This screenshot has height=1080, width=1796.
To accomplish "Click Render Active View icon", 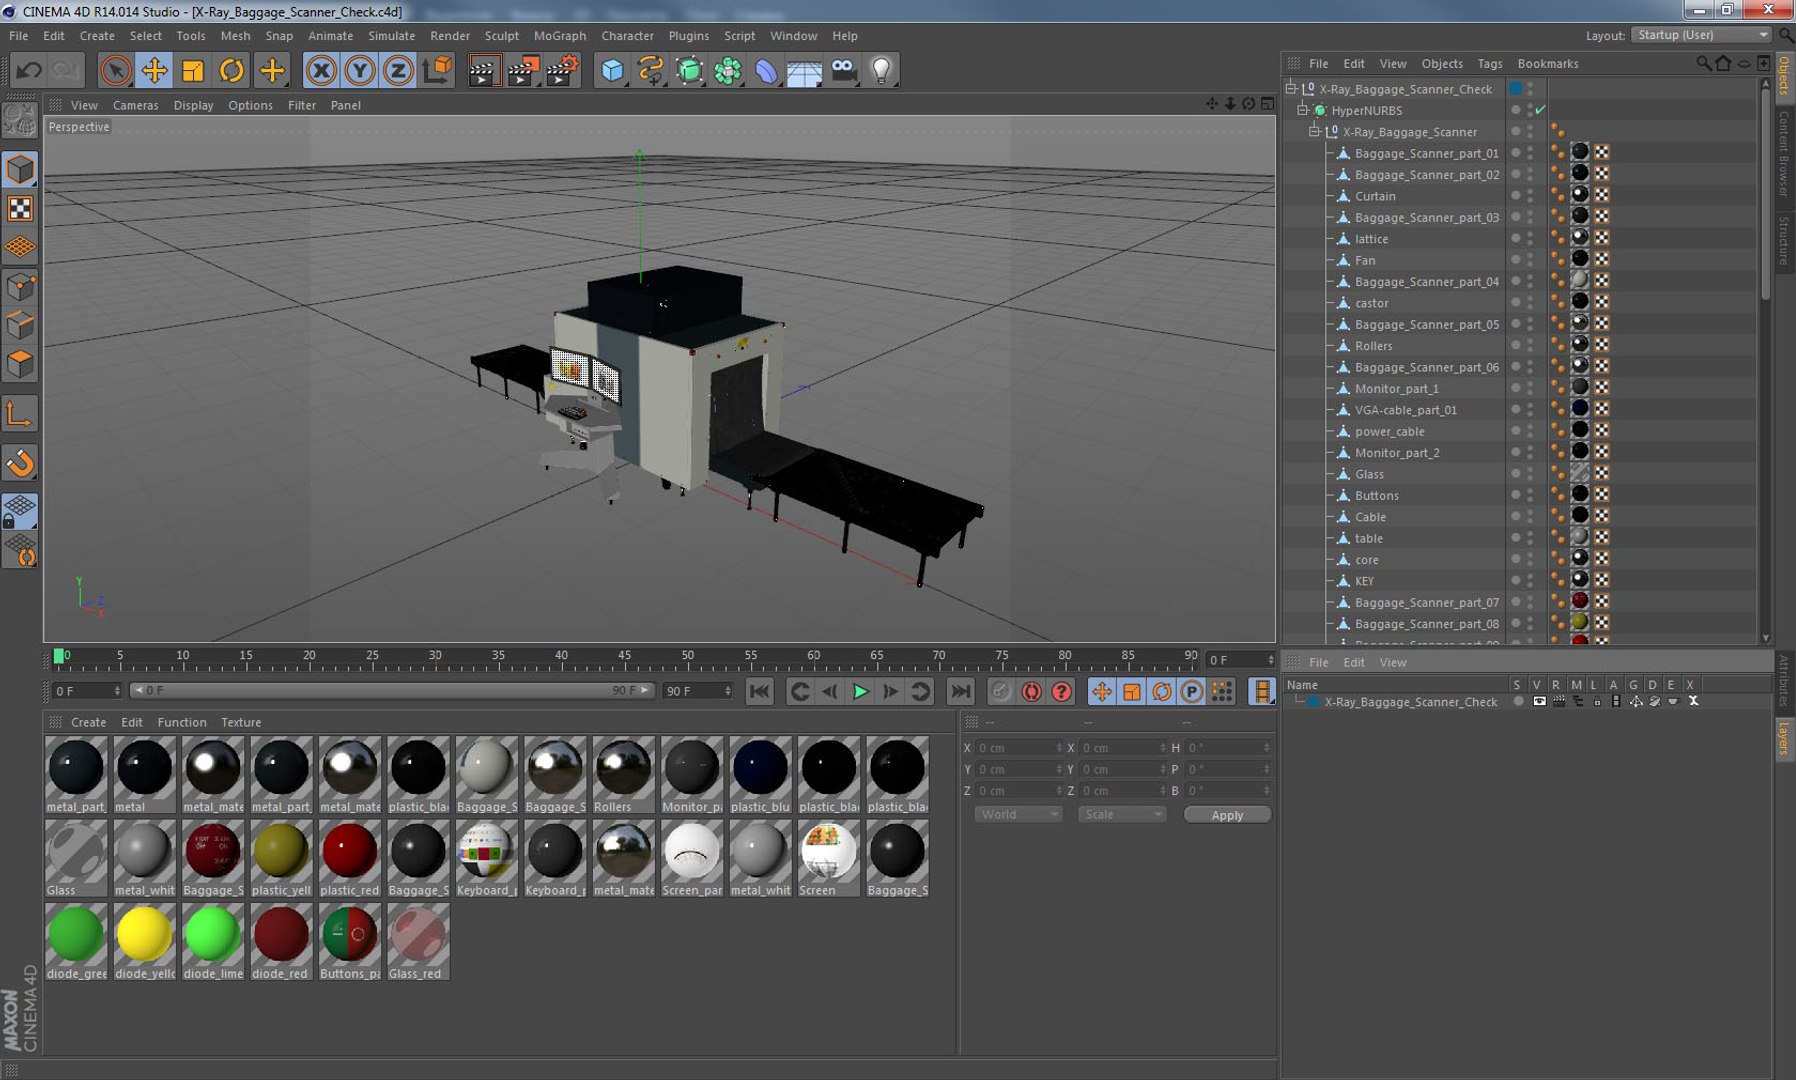I will (483, 70).
